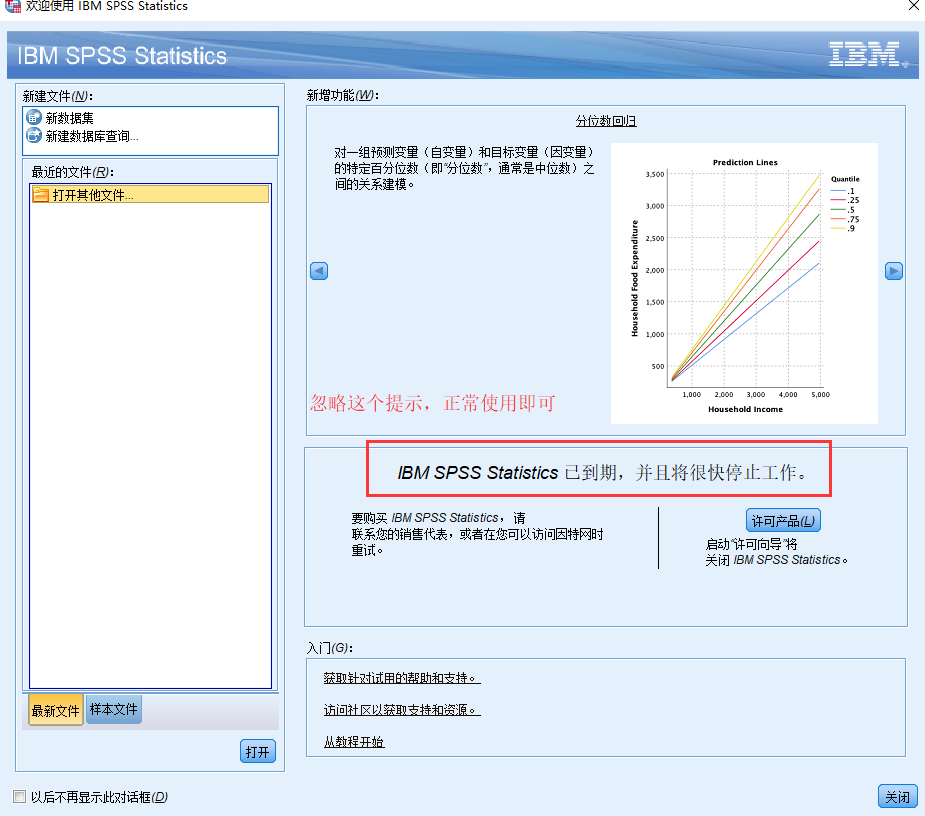This screenshot has width=925, height=816.
Task: Open 访问社区以获取支持和资源 link
Action: point(402,710)
